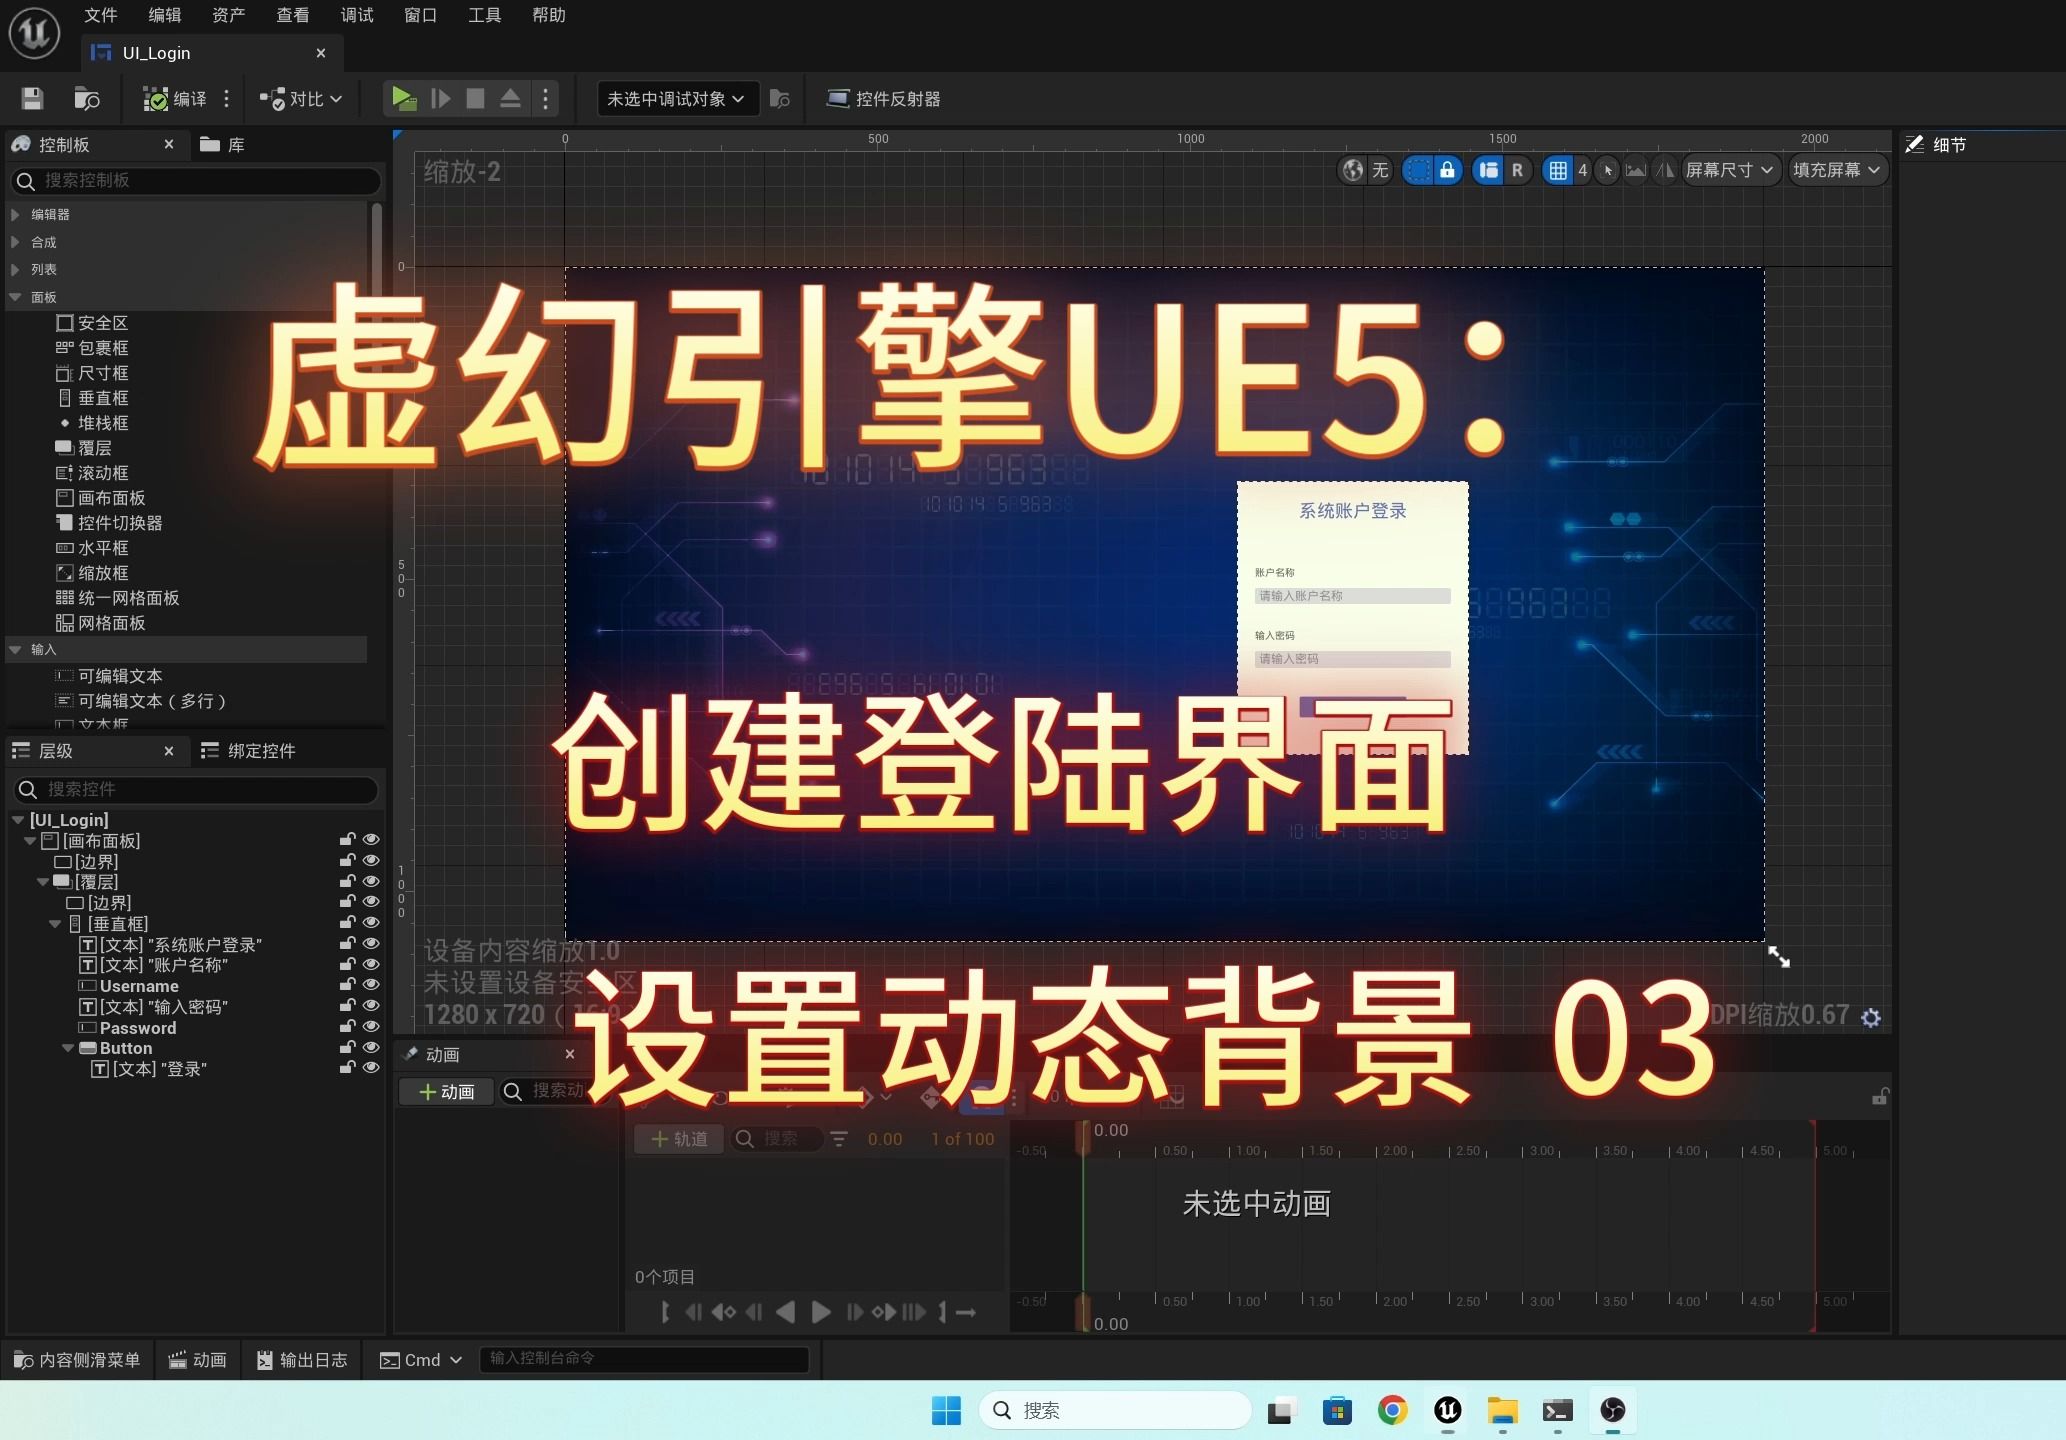Open DPI scale settings gear
Image resolution: width=2066 pixels, height=1440 pixels.
pos(1871,1018)
